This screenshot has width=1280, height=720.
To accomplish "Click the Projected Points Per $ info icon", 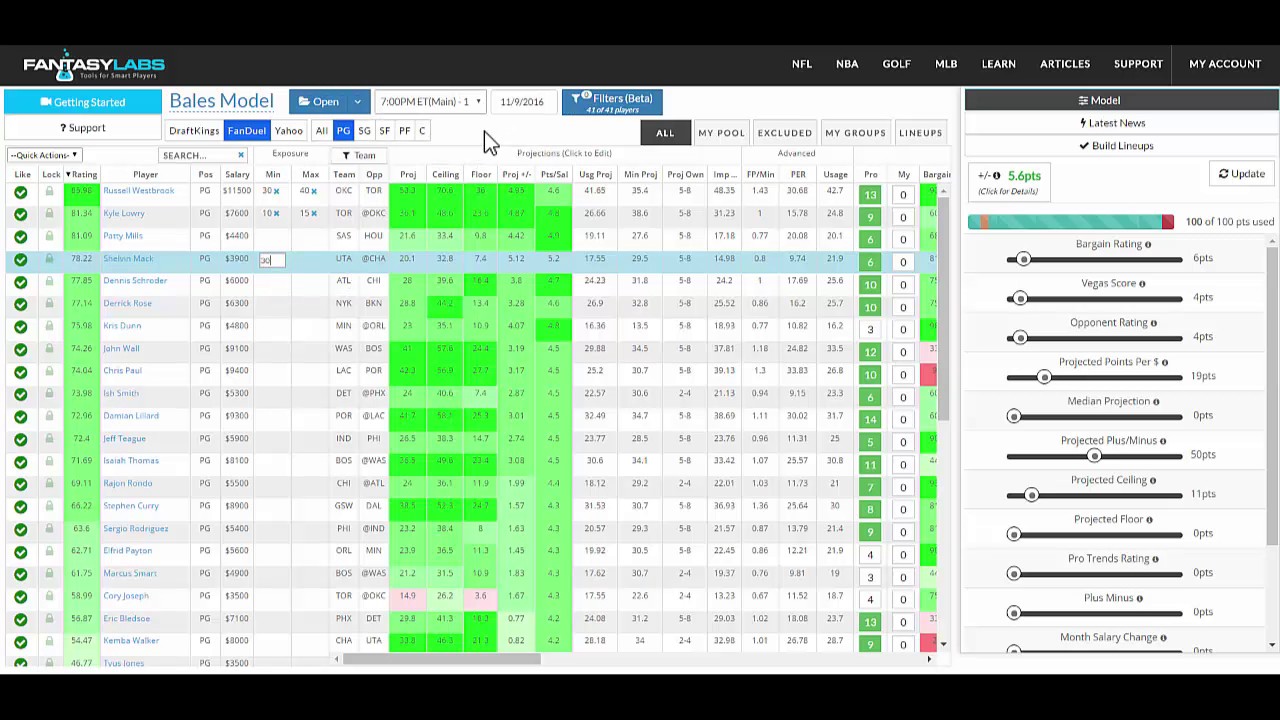I will click(1165, 363).
